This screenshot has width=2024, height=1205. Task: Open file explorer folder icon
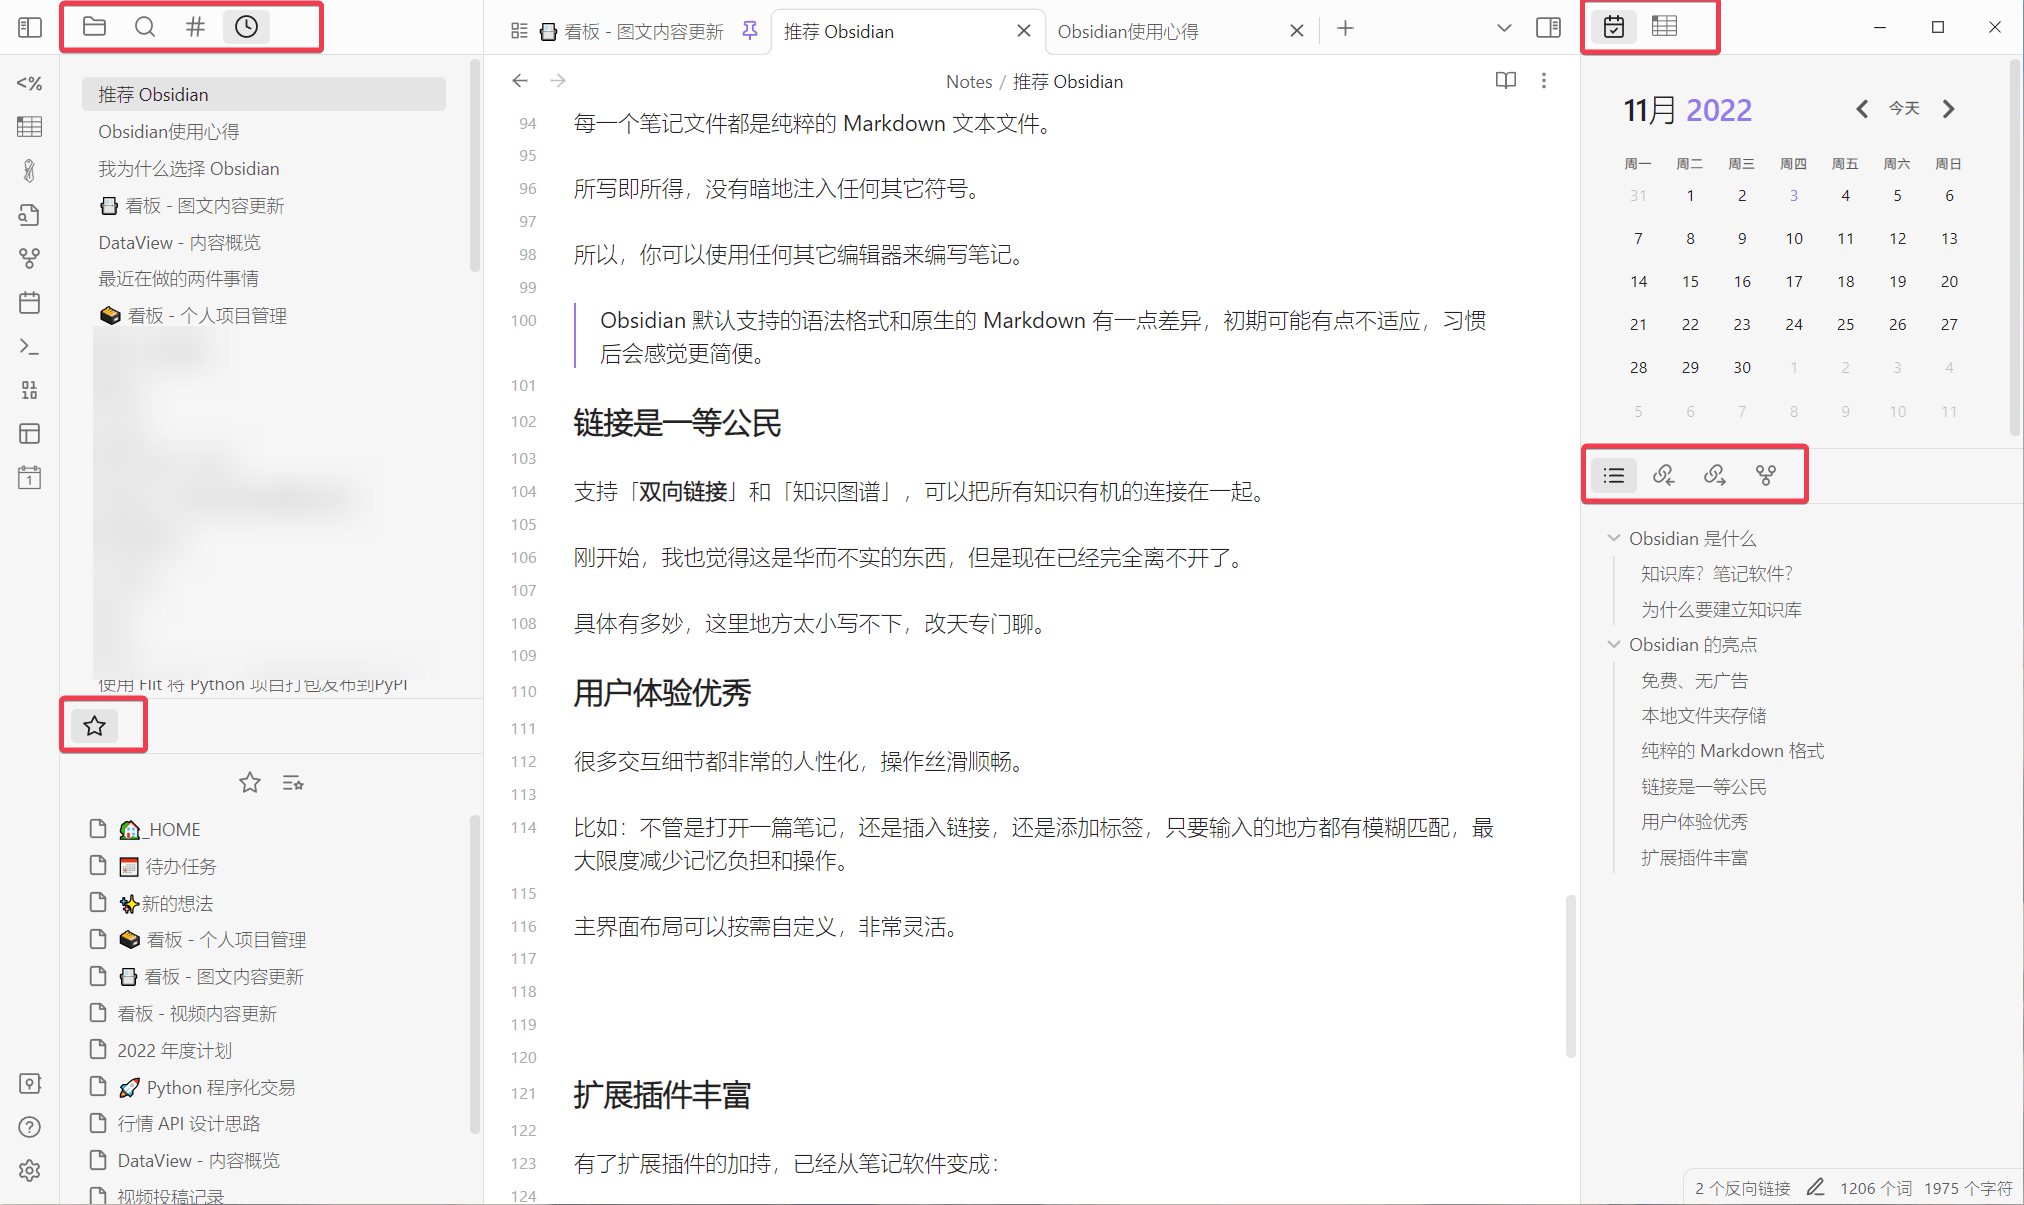[94, 27]
